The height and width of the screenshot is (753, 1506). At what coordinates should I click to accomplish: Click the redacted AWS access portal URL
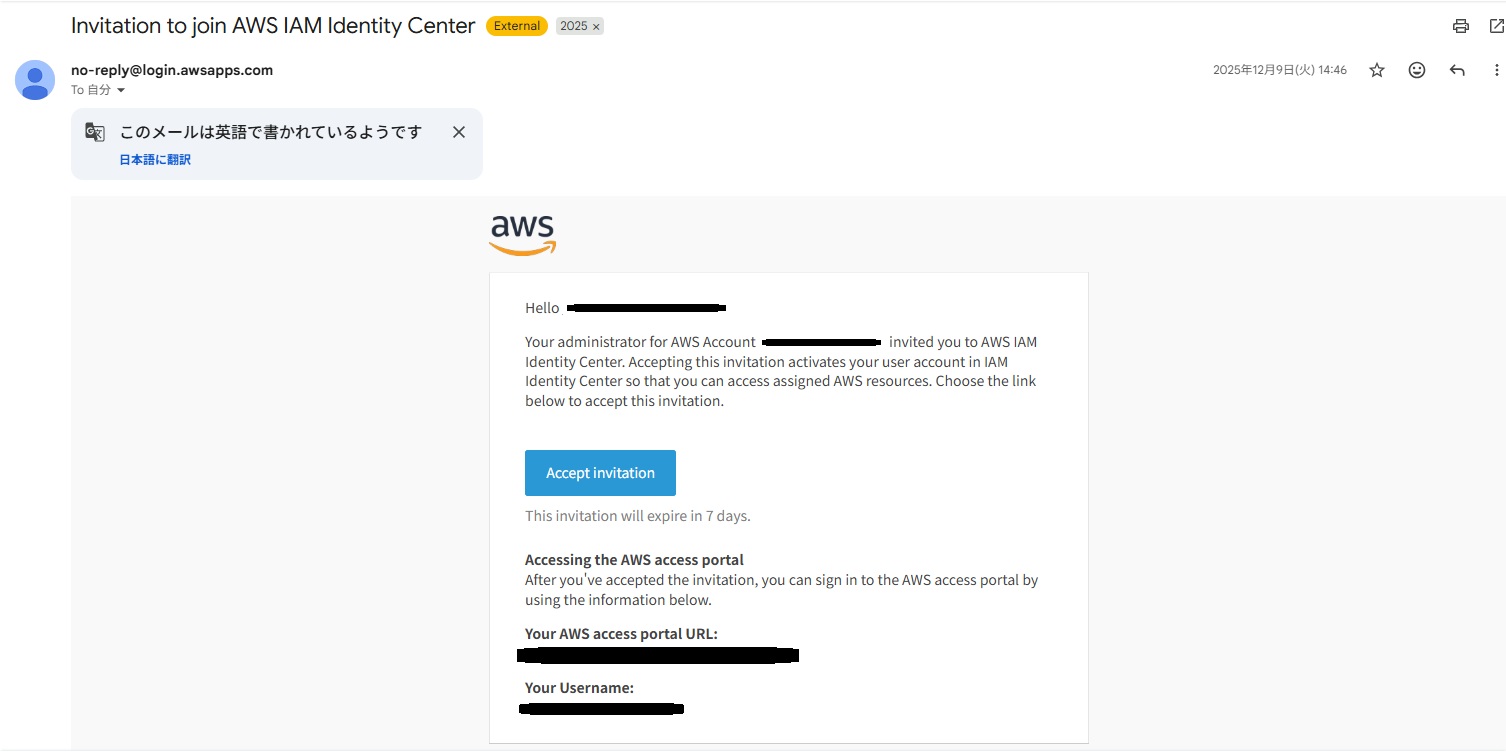[658, 656]
